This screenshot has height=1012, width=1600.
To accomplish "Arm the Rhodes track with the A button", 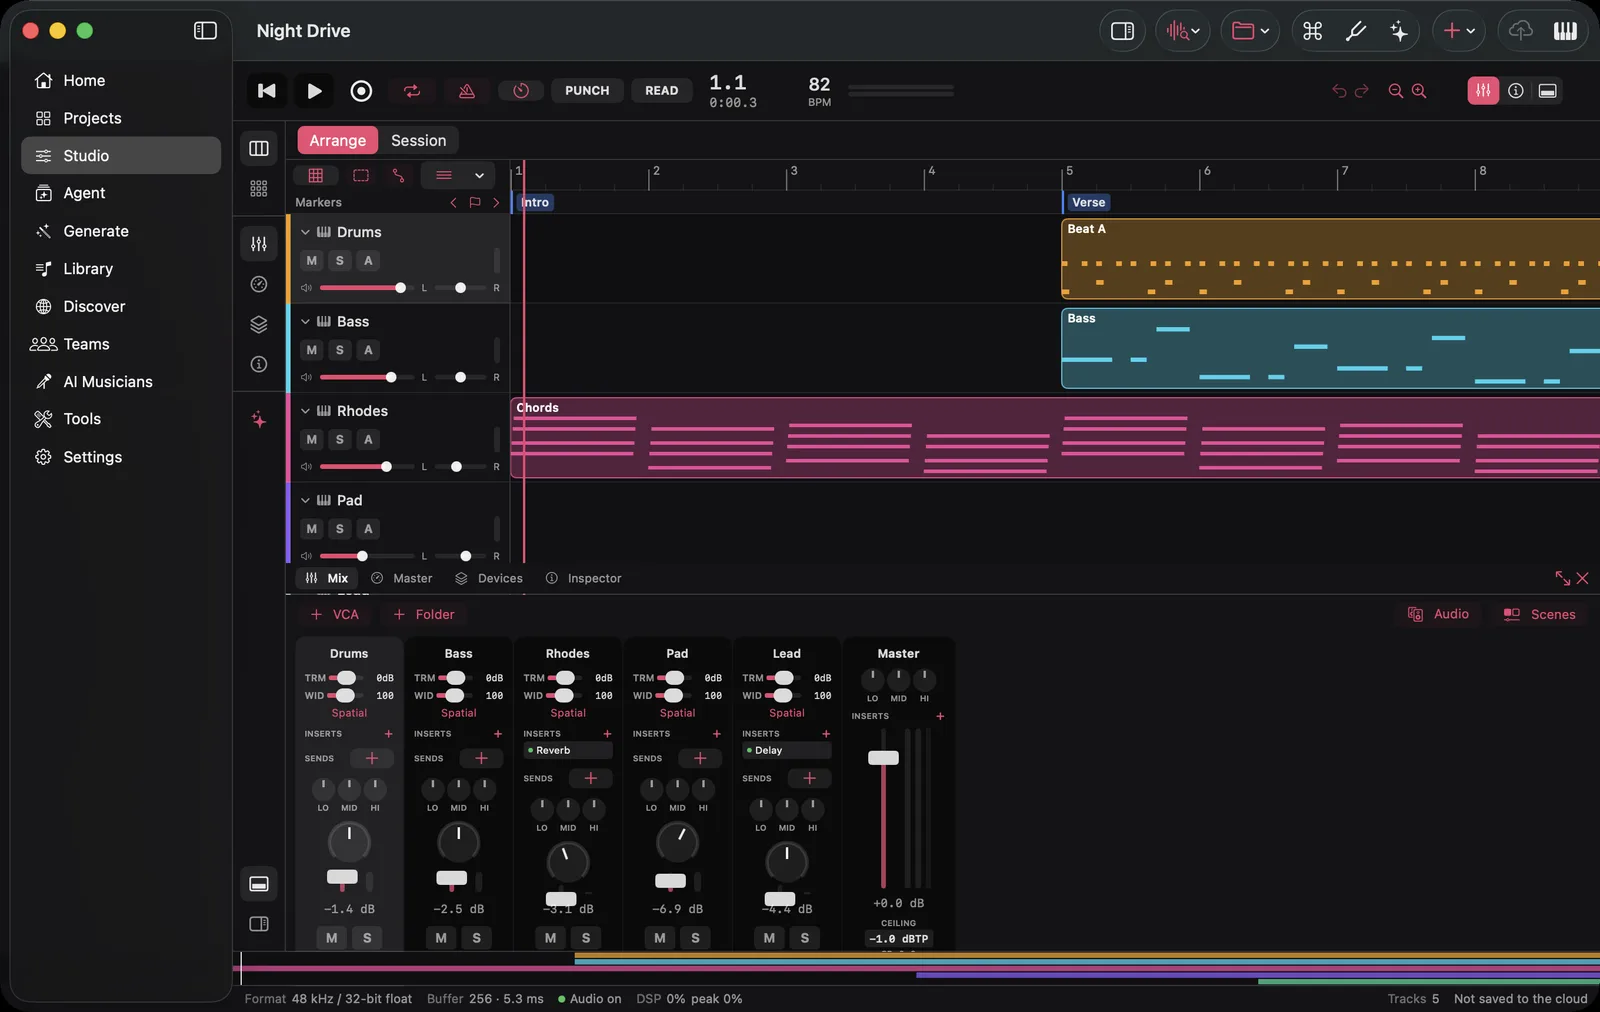I will (x=368, y=439).
